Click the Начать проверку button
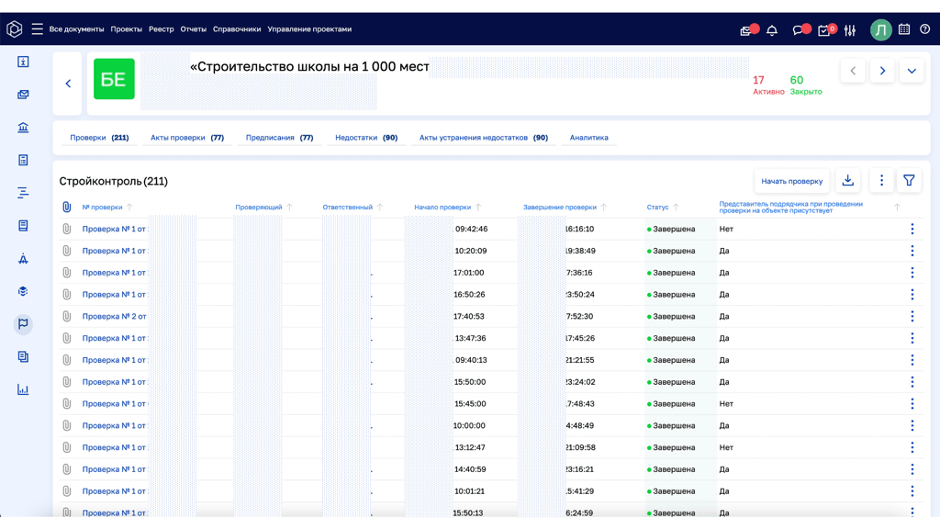The image size is (941, 529). click(x=791, y=181)
